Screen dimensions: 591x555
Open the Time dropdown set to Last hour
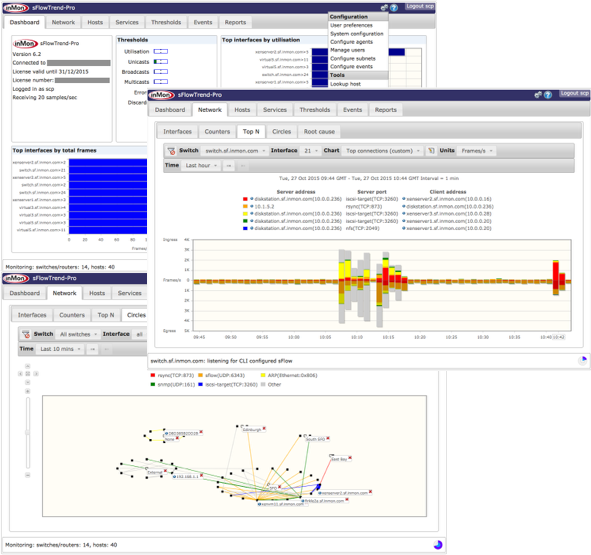pyautogui.click(x=201, y=166)
